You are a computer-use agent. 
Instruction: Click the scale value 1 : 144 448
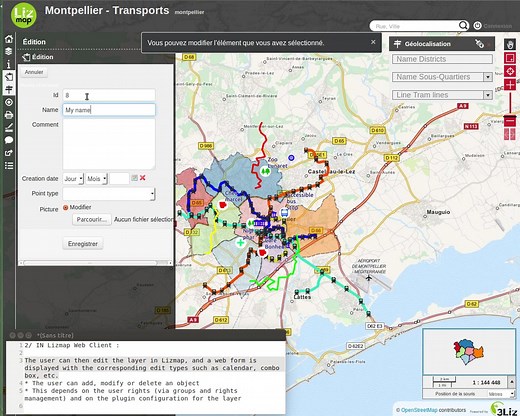click(487, 382)
